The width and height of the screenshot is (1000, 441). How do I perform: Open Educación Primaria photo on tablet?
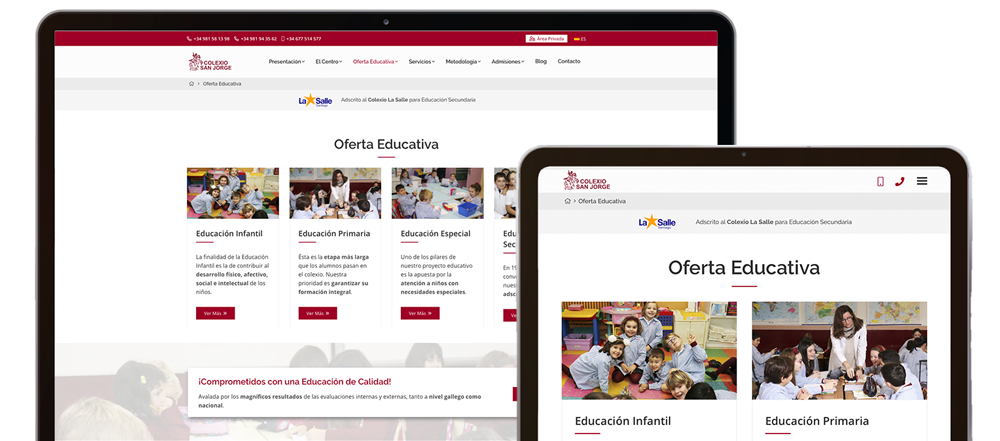pos(839,350)
